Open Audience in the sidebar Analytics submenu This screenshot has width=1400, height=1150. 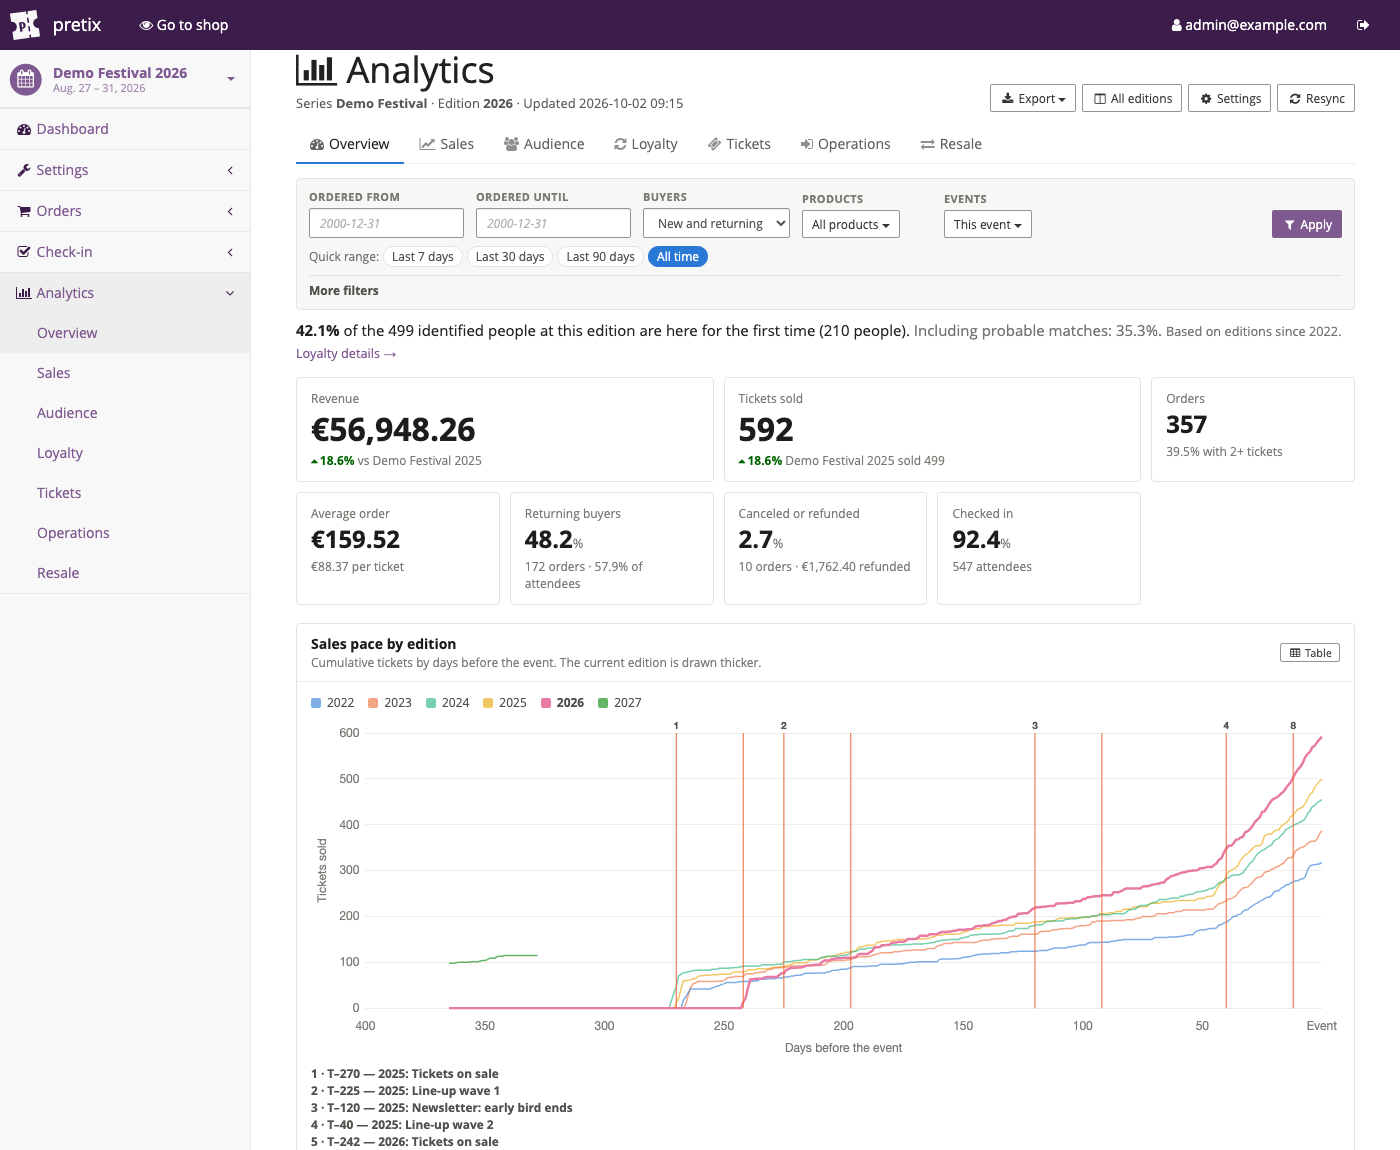click(x=67, y=413)
